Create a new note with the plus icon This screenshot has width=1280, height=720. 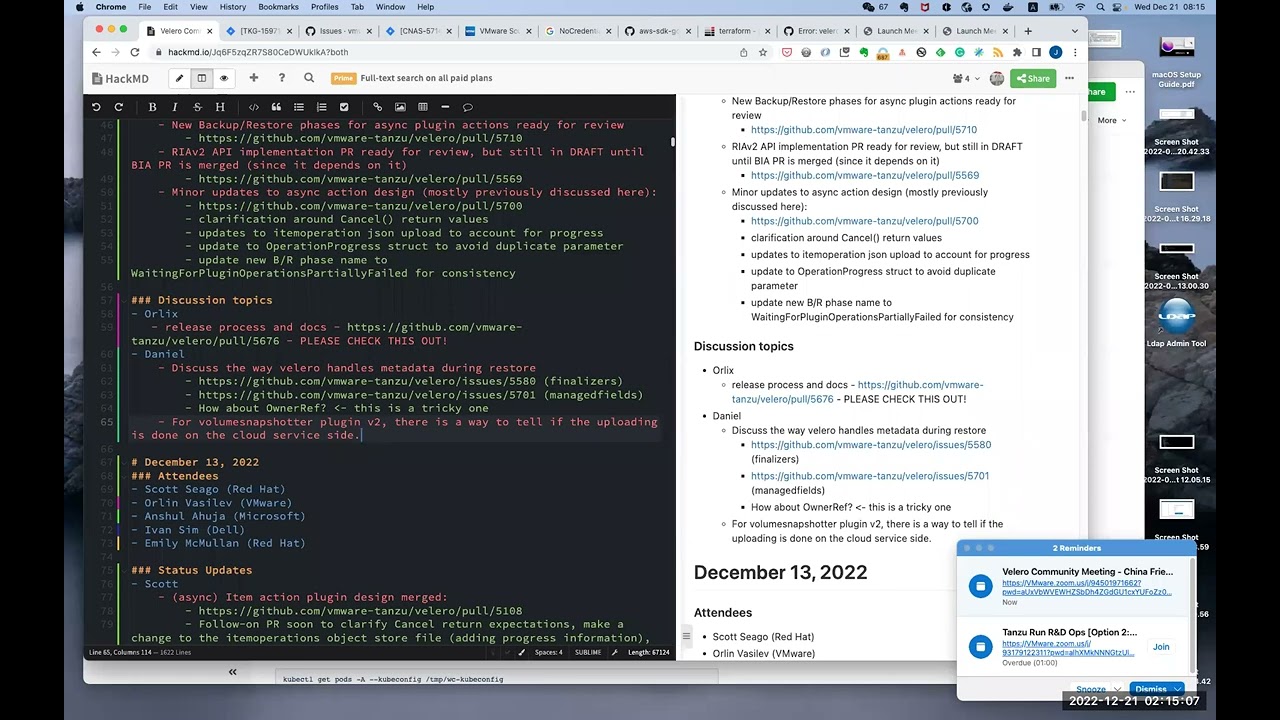pyautogui.click(x=253, y=78)
